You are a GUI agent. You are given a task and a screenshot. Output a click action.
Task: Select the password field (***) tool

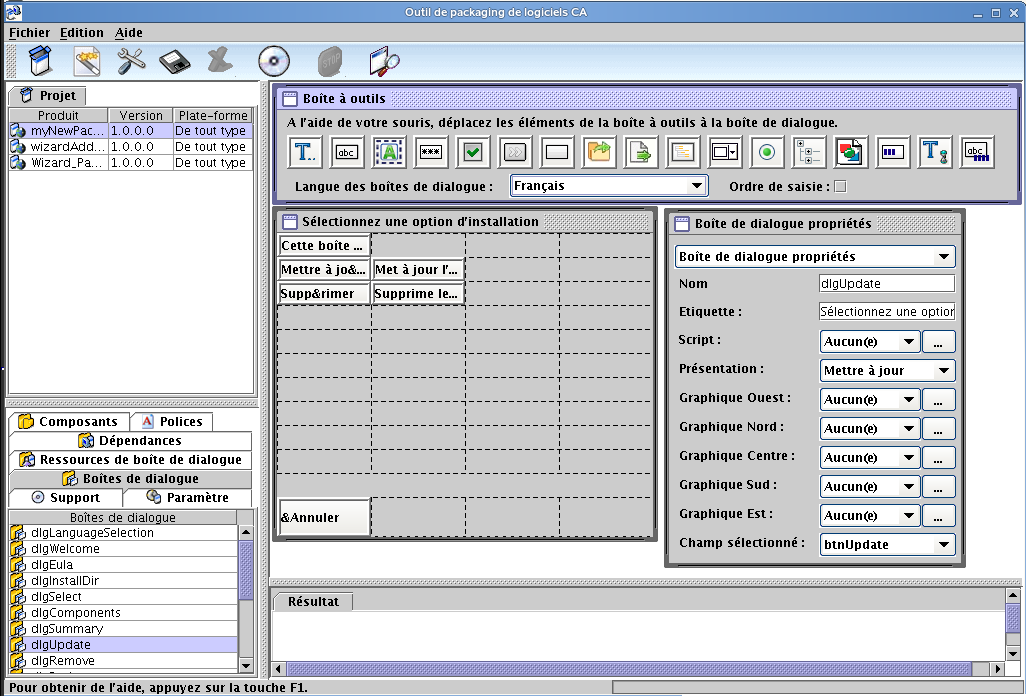(x=431, y=152)
